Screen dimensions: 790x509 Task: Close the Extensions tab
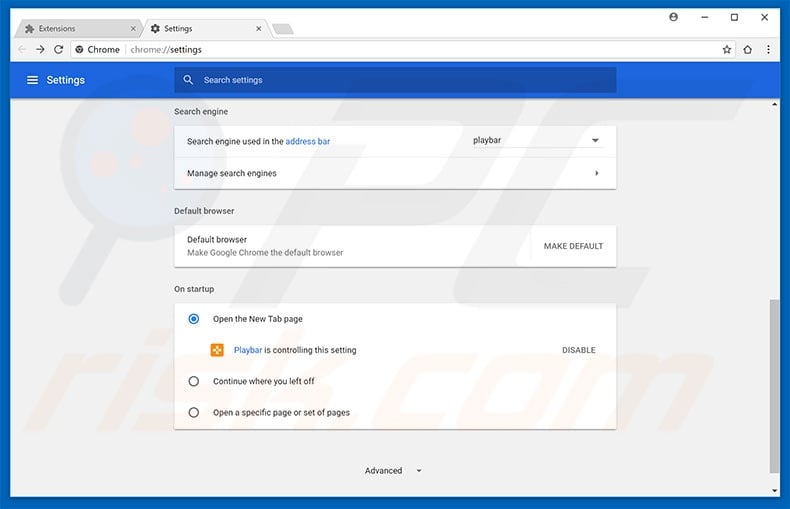pos(133,29)
